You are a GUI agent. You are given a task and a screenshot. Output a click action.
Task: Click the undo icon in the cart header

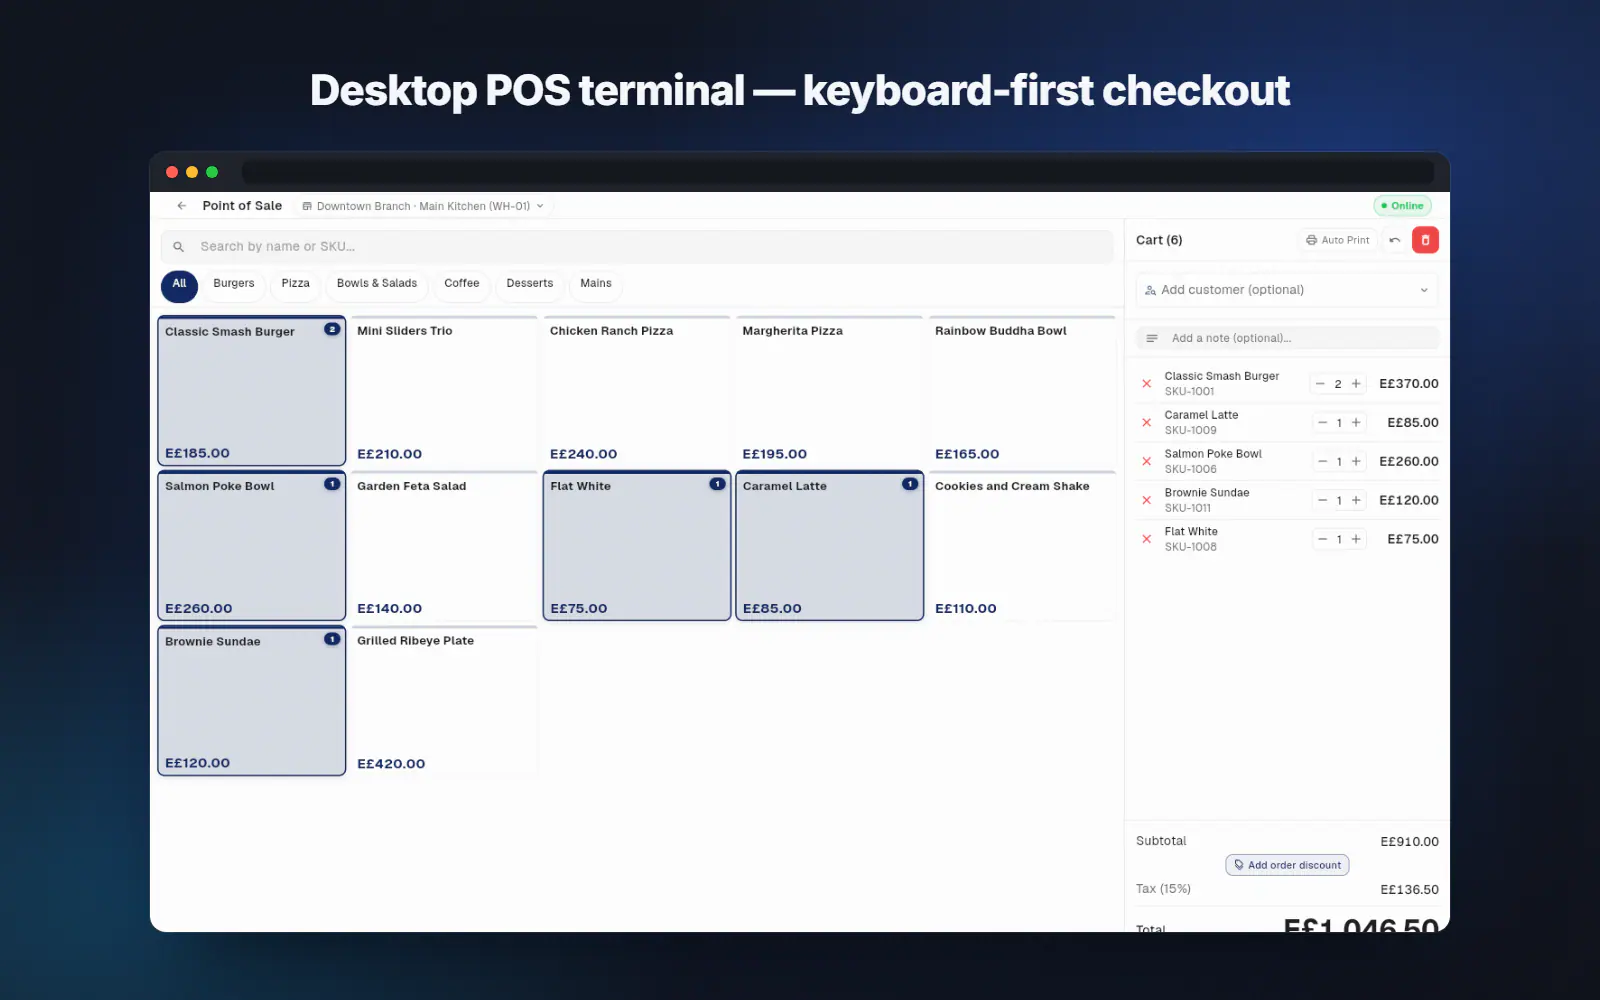[1395, 240]
